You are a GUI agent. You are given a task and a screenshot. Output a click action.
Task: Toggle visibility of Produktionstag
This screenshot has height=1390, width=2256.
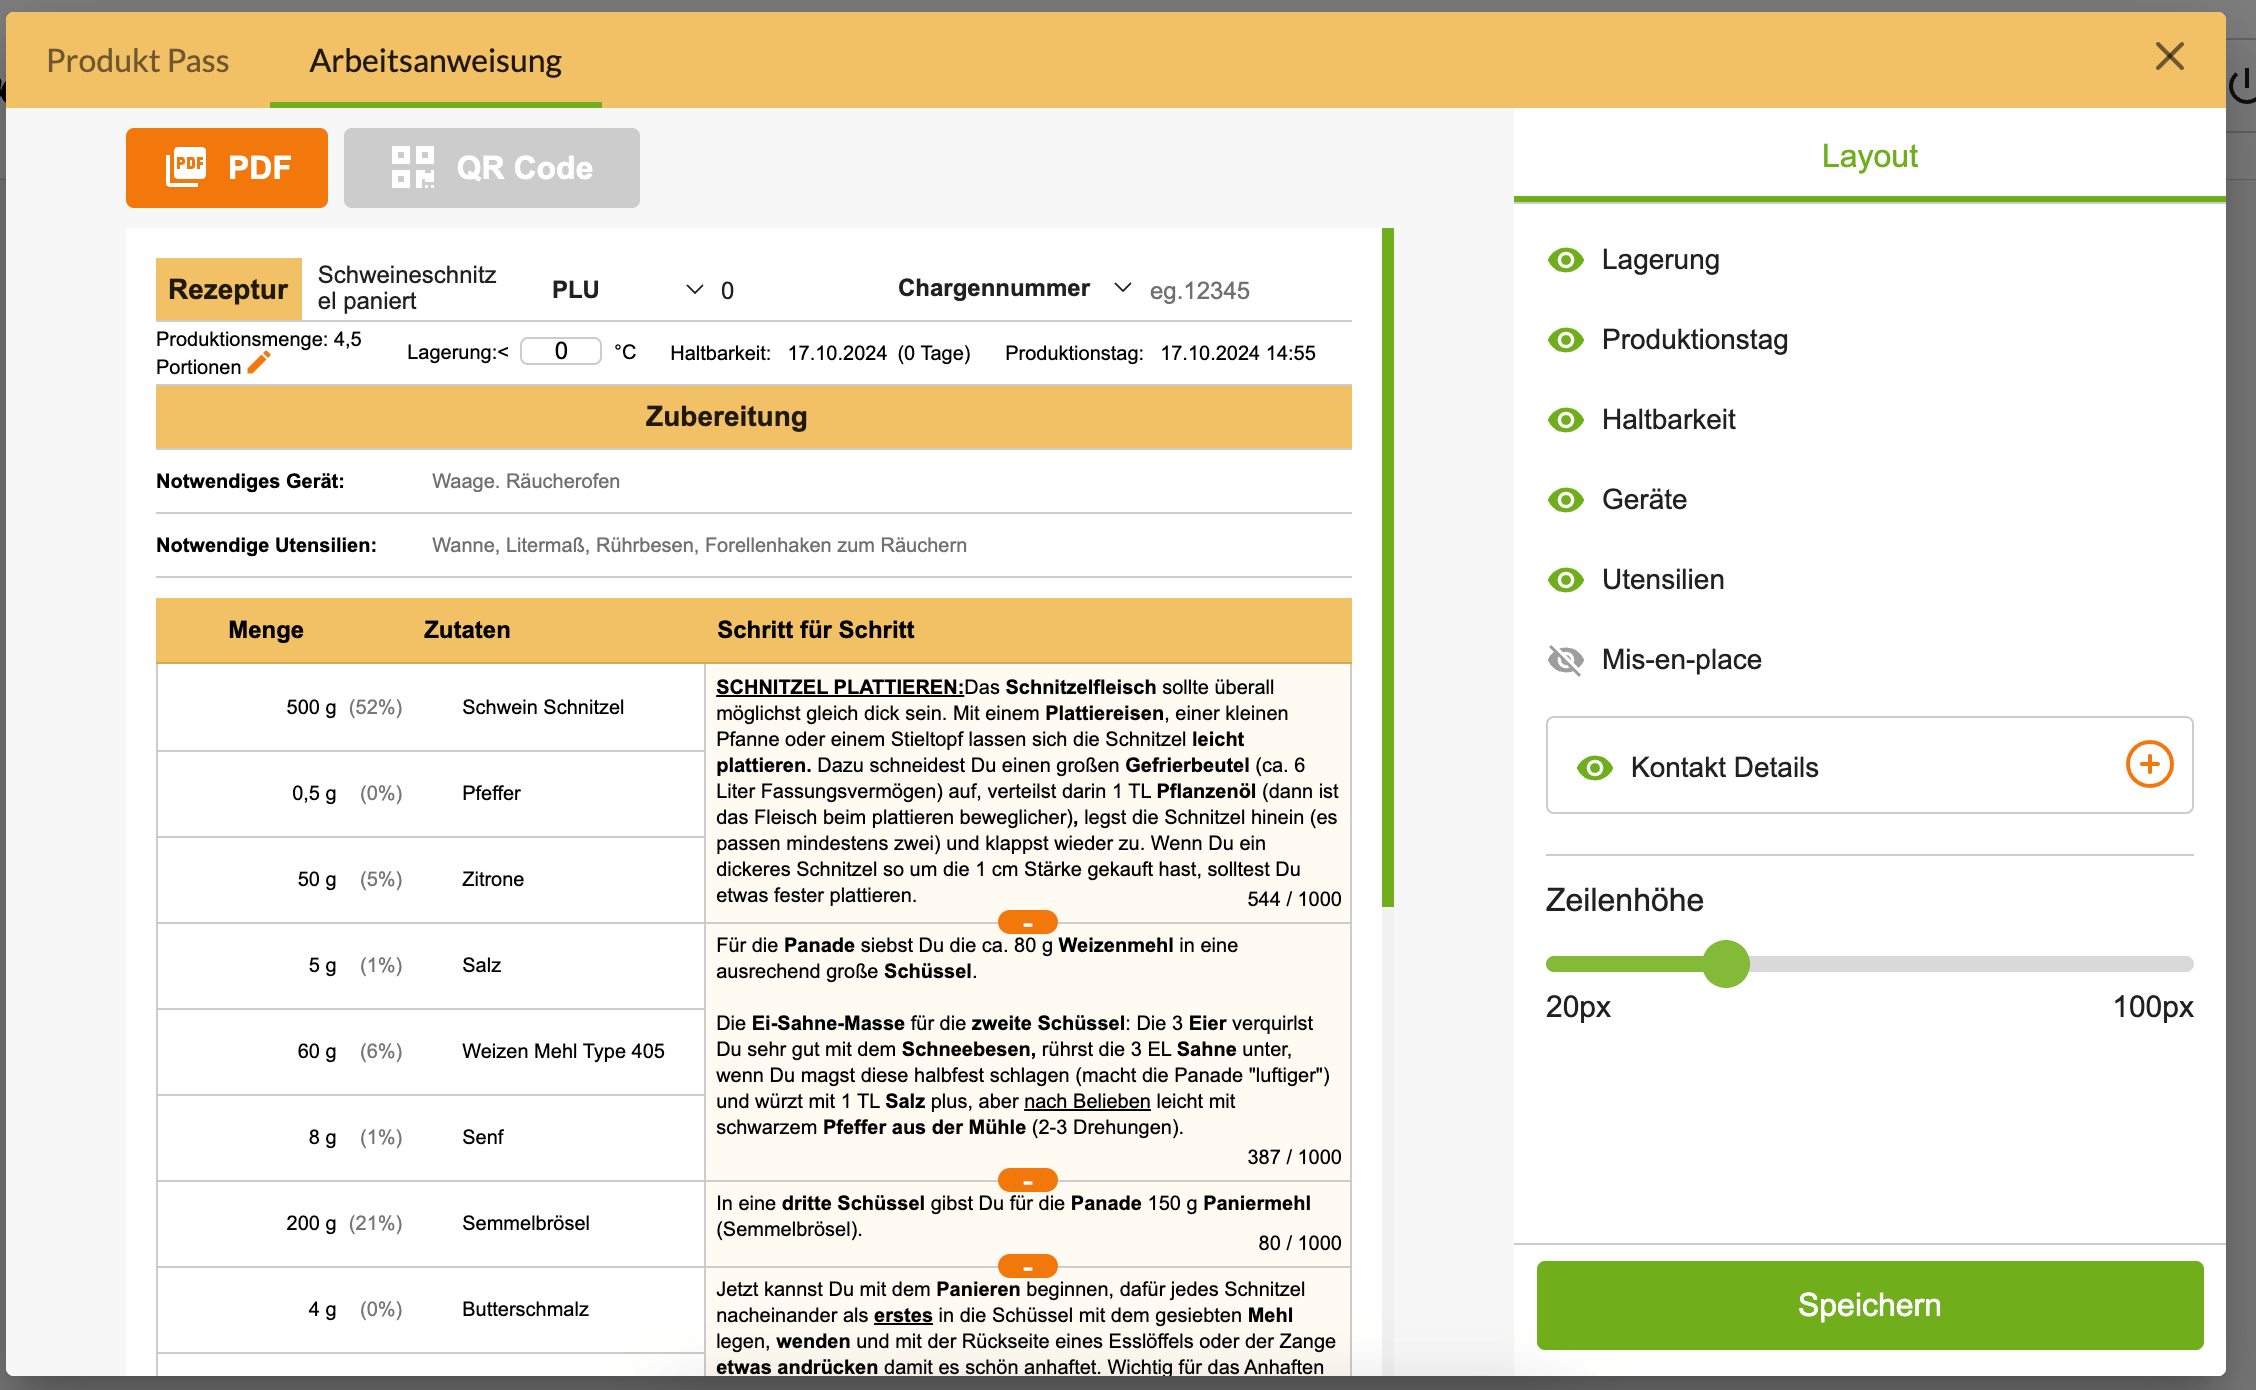1566,340
